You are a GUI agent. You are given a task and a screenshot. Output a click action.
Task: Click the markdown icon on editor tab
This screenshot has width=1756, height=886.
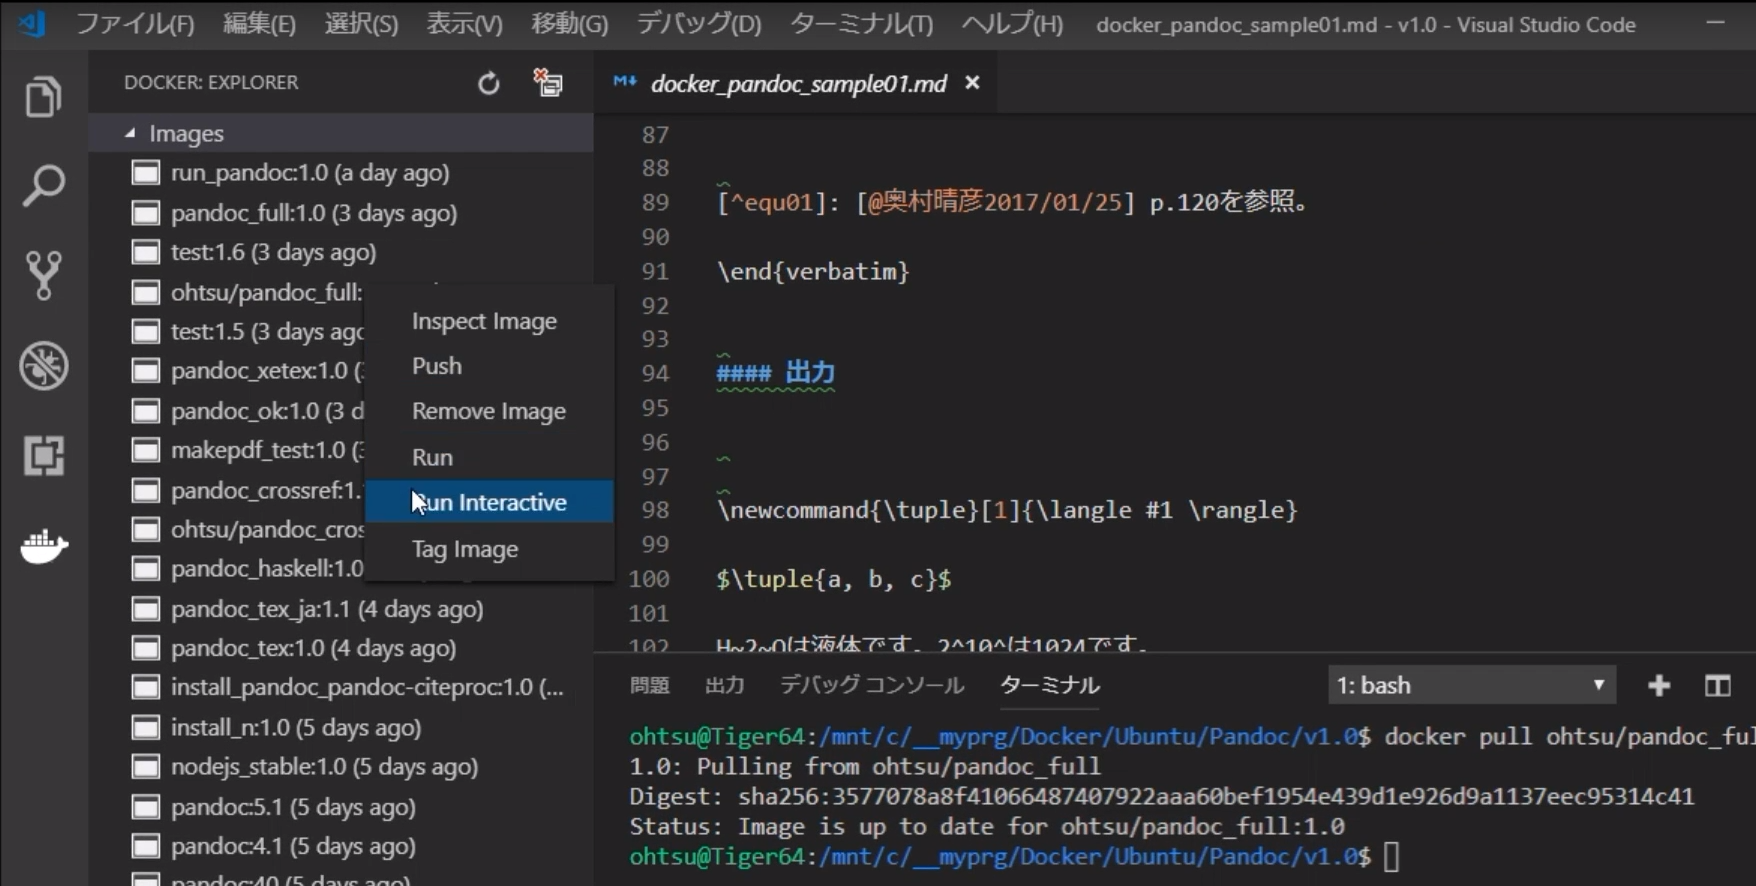pyautogui.click(x=625, y=82)
